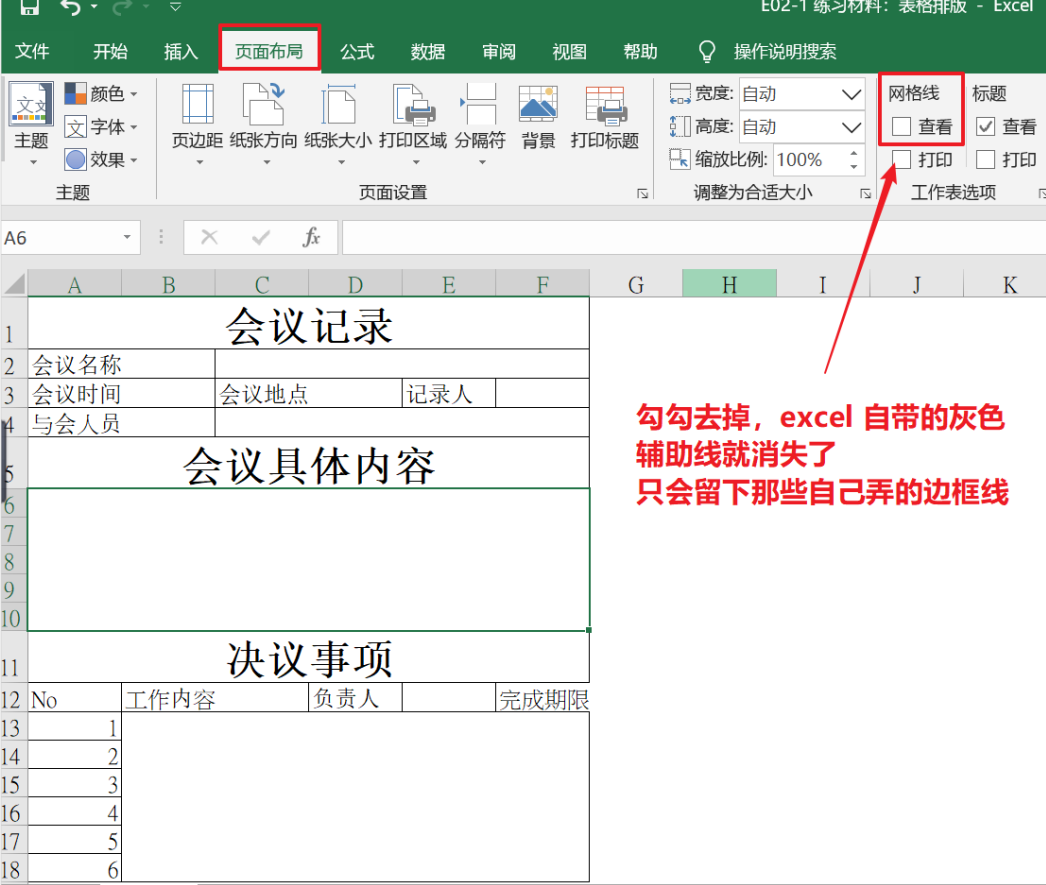Switch to the Formulas (公式) tab
This screenshot has width=1046, height=885.
(x=358, y=51)
